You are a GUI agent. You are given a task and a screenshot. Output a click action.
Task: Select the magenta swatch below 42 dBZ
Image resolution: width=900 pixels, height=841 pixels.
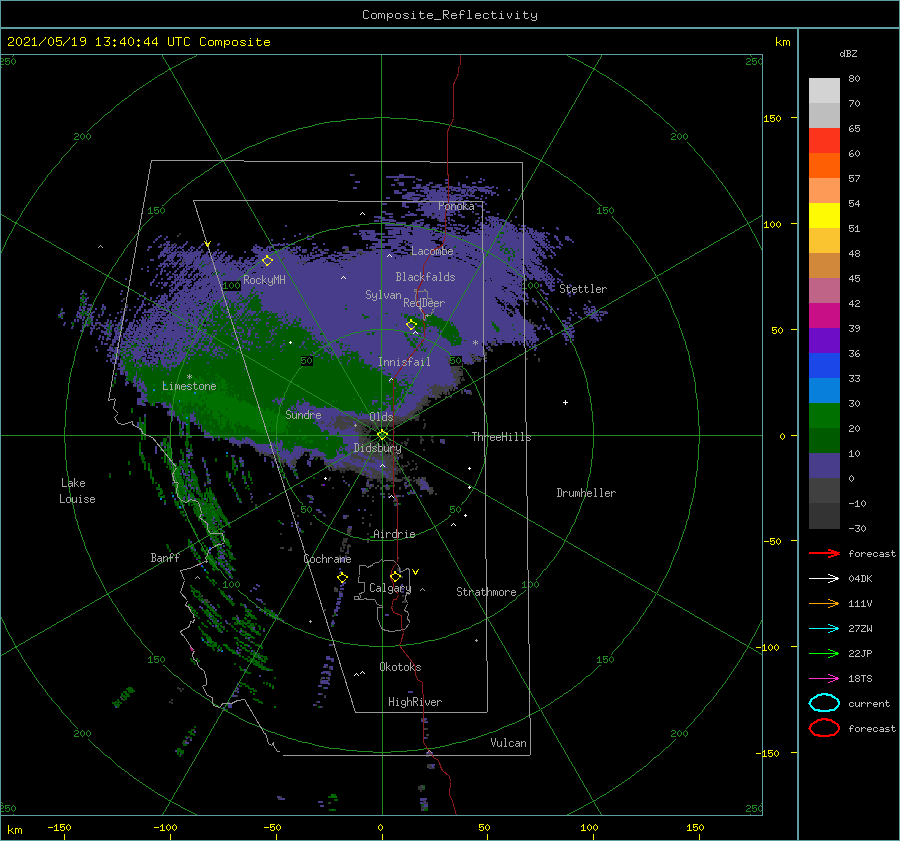[824, 315]
